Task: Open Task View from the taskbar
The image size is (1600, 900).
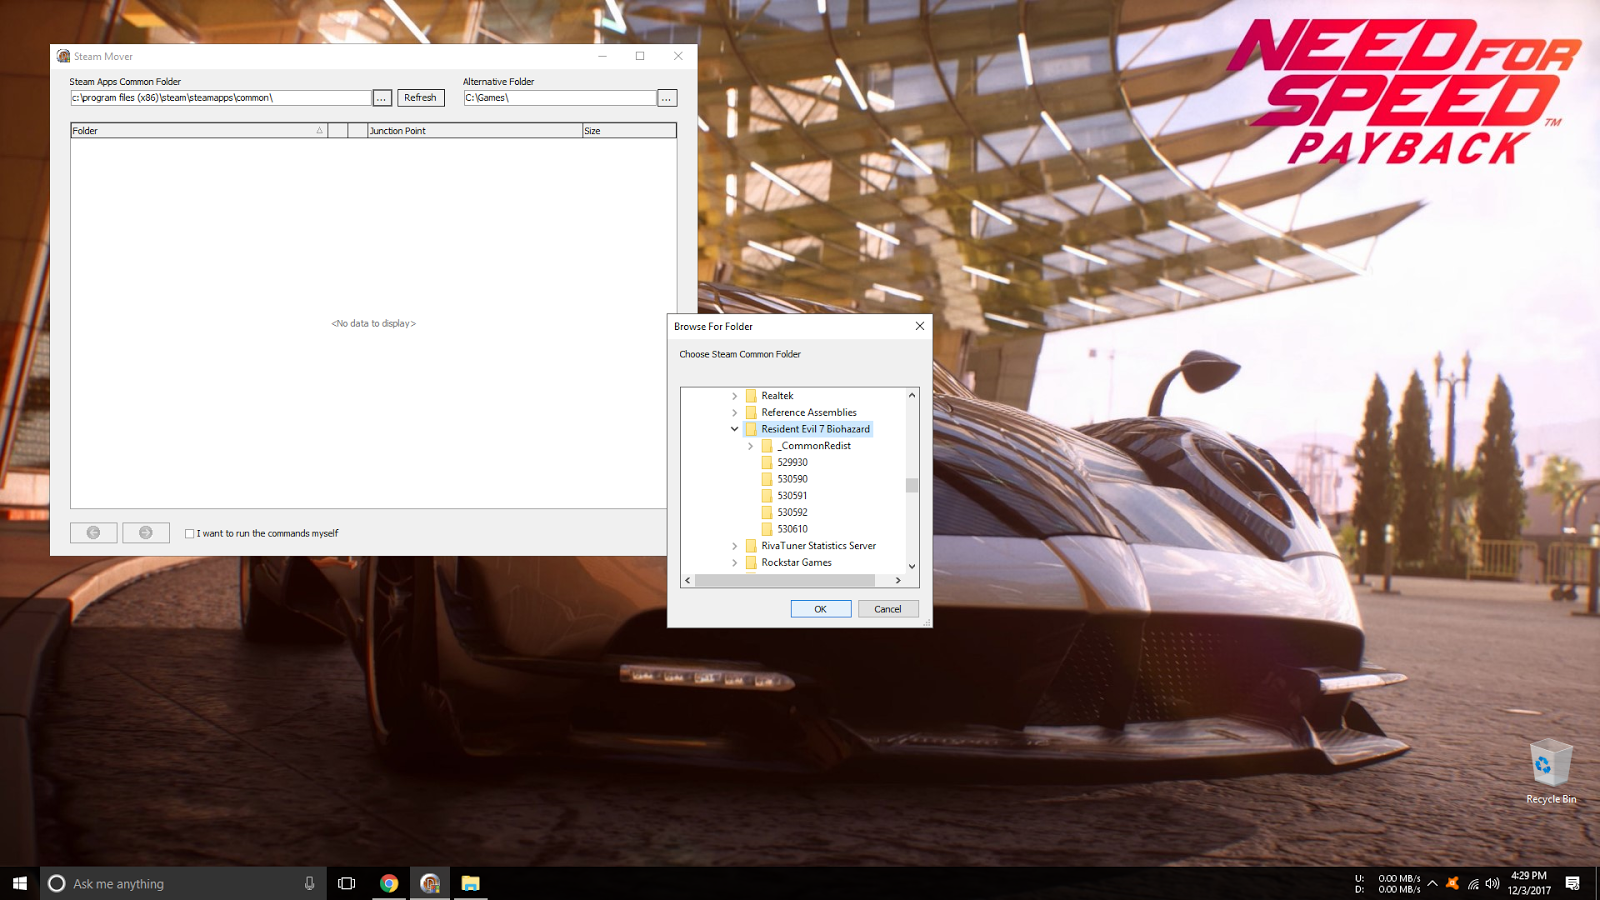Action: tap(347, 883)
